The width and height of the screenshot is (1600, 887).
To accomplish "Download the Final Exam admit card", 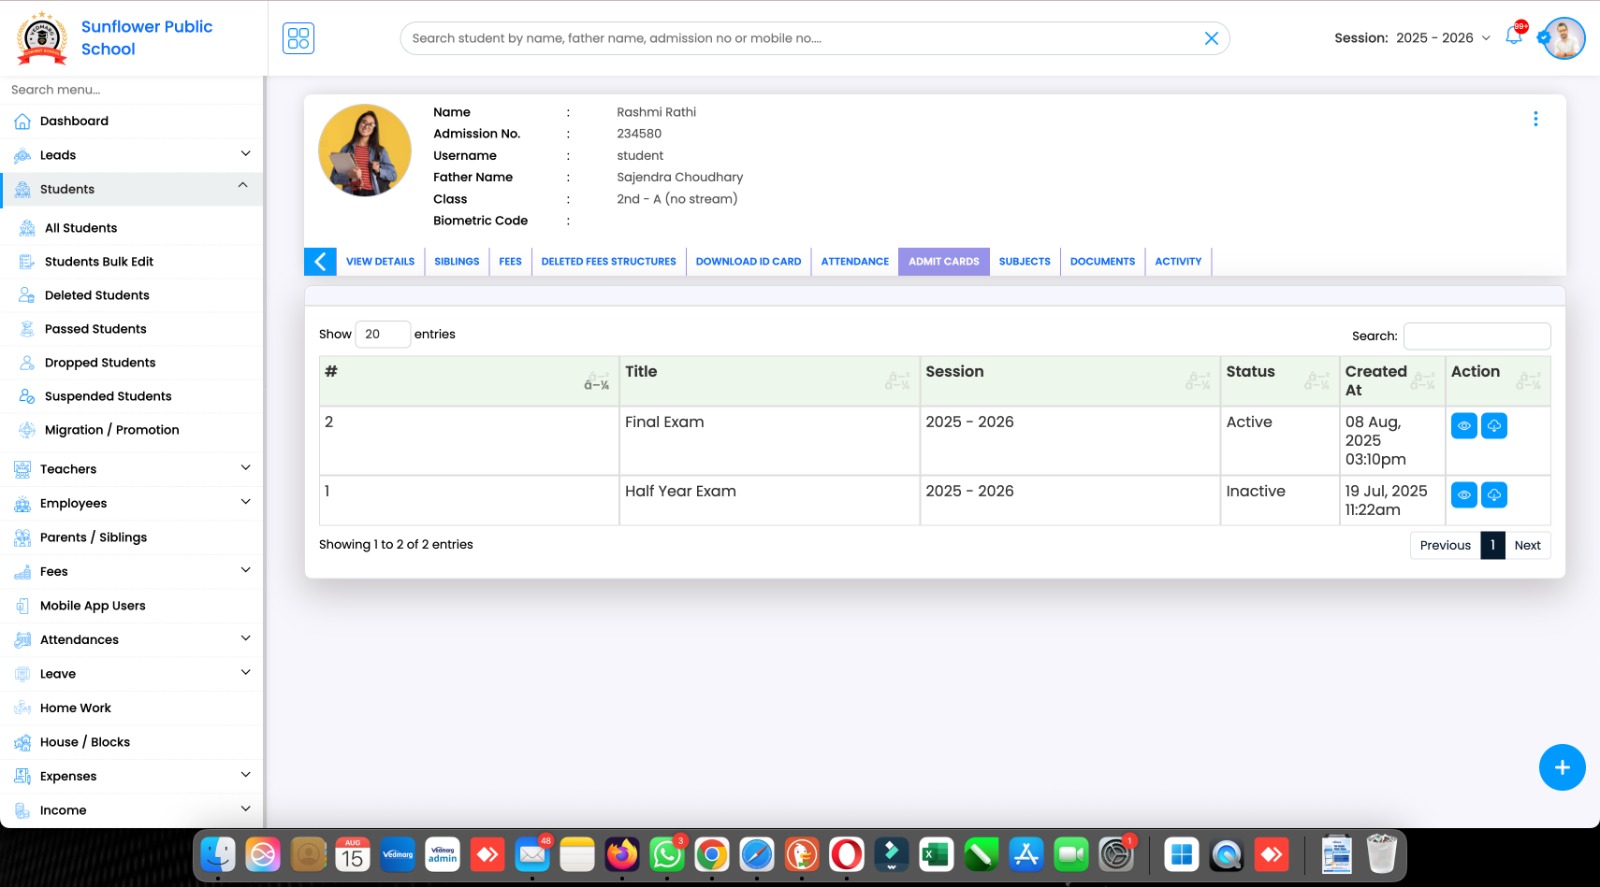I will [1493, 426].
